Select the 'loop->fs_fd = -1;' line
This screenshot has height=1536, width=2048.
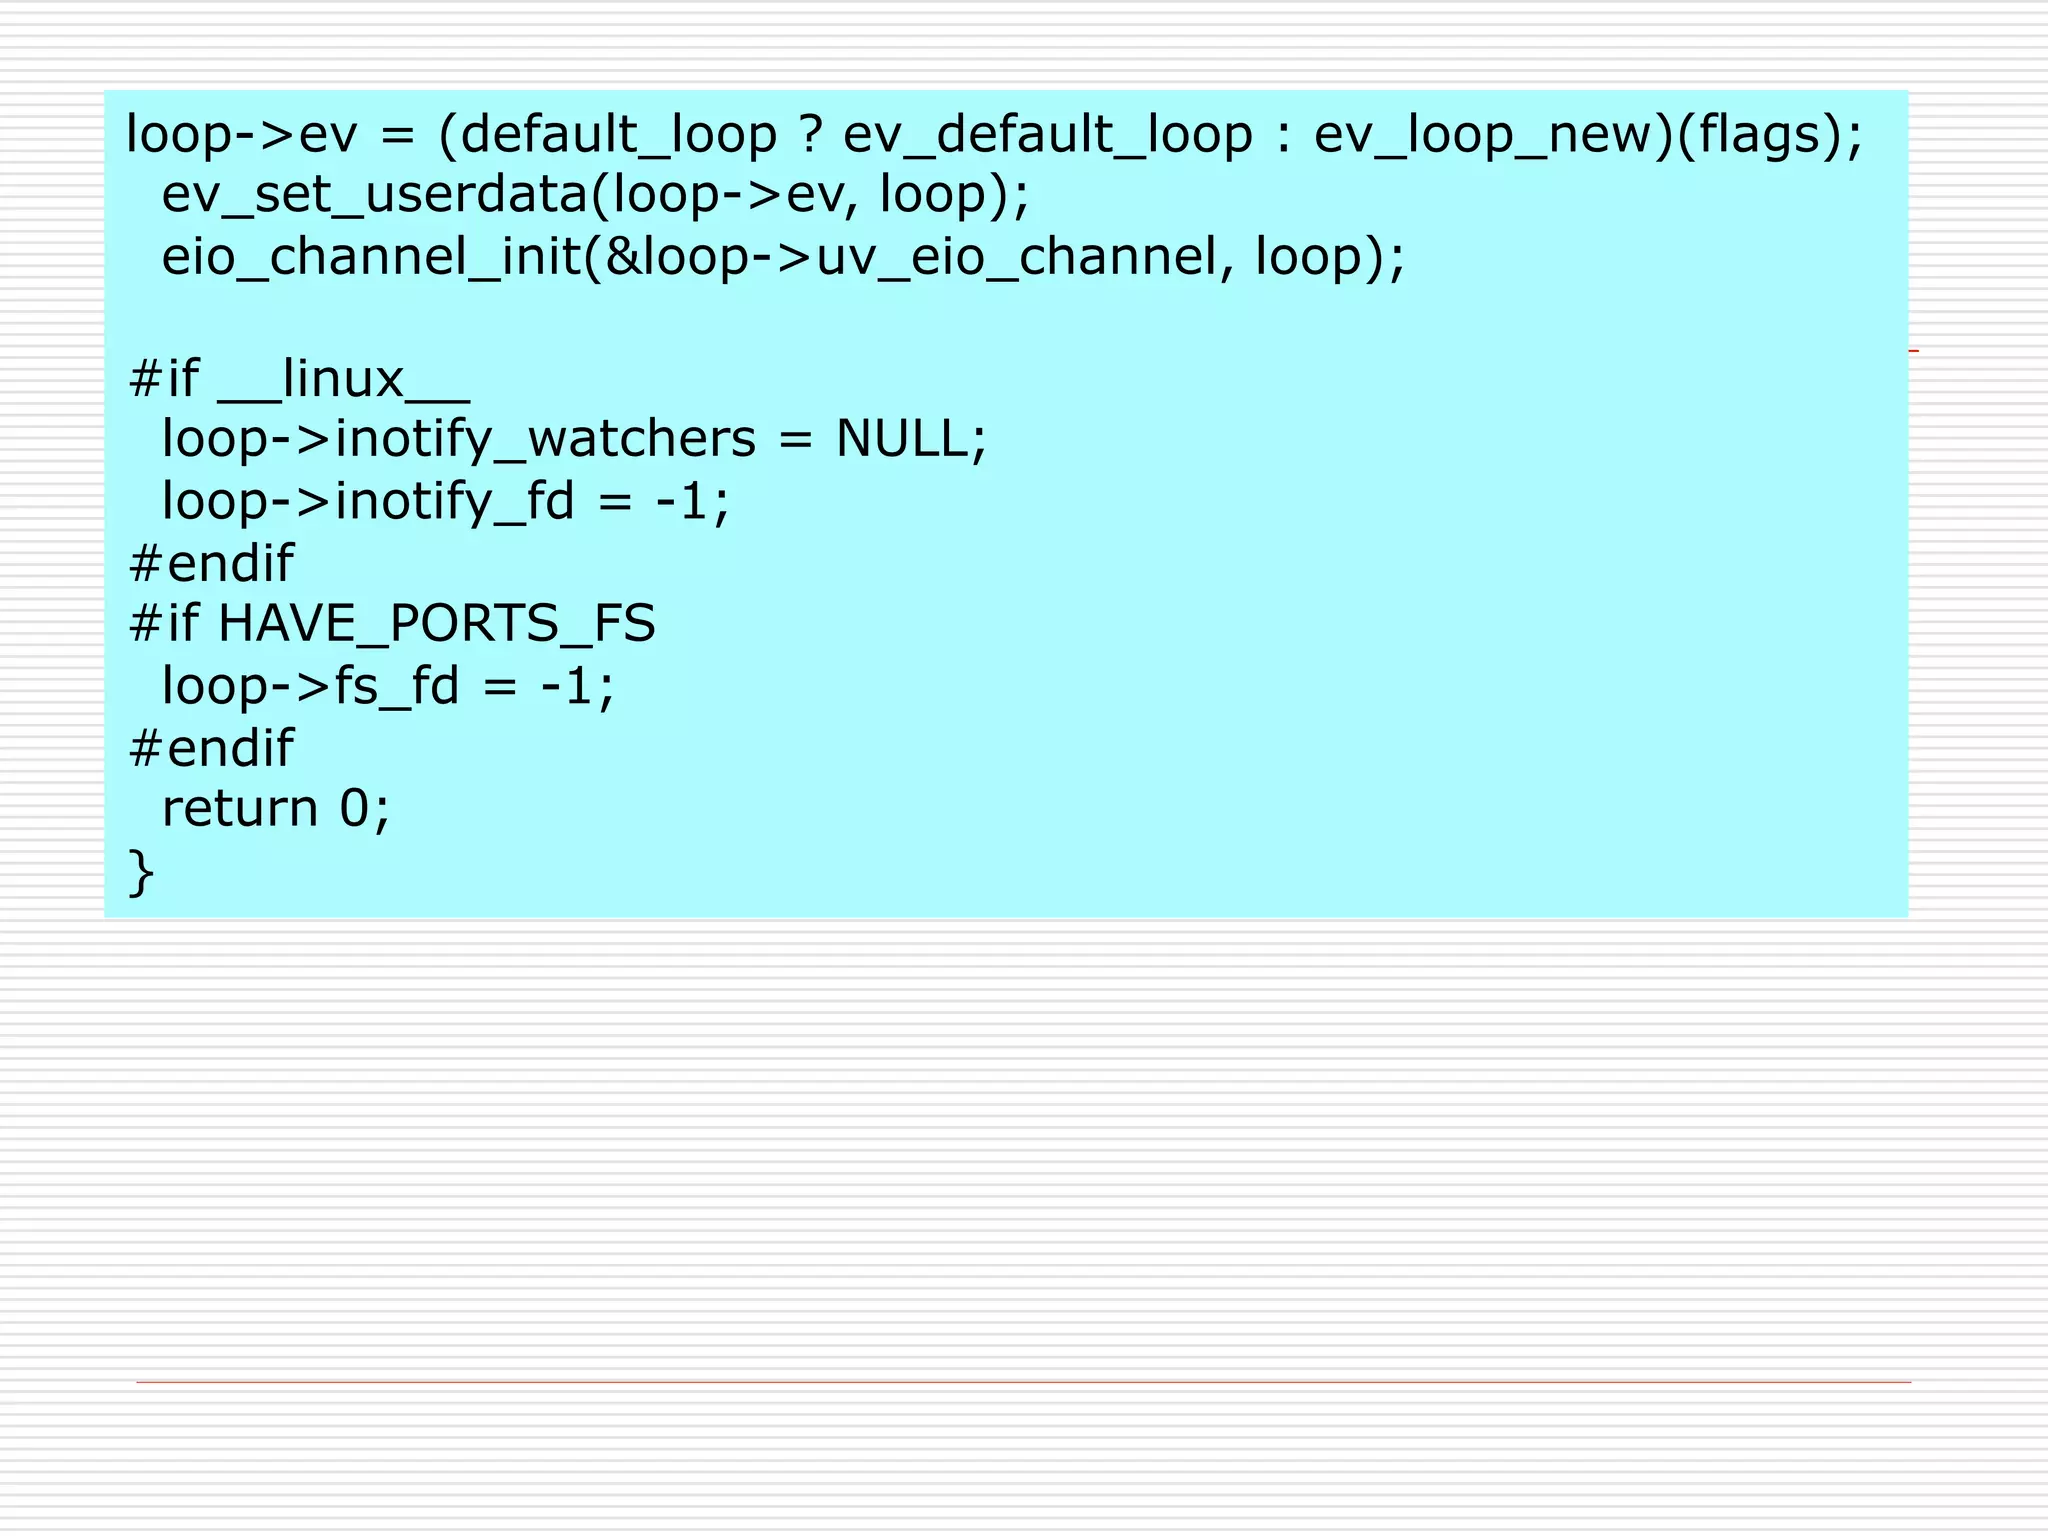(x=388, y=687)
